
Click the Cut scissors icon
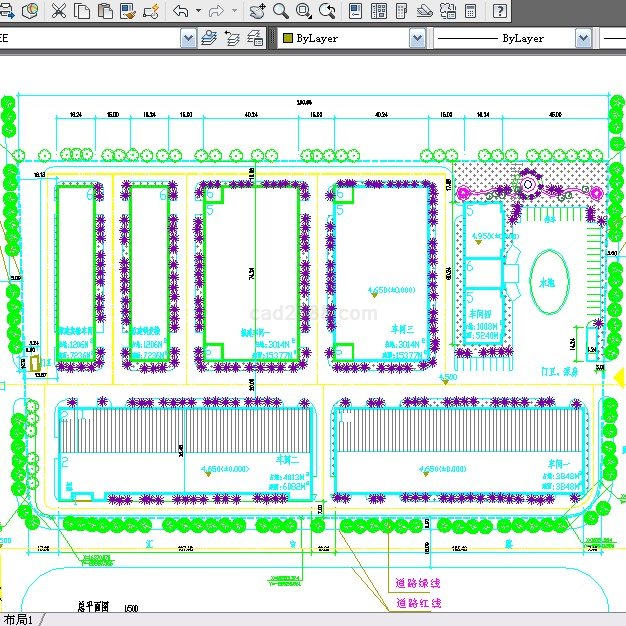[x=58, y=11]
